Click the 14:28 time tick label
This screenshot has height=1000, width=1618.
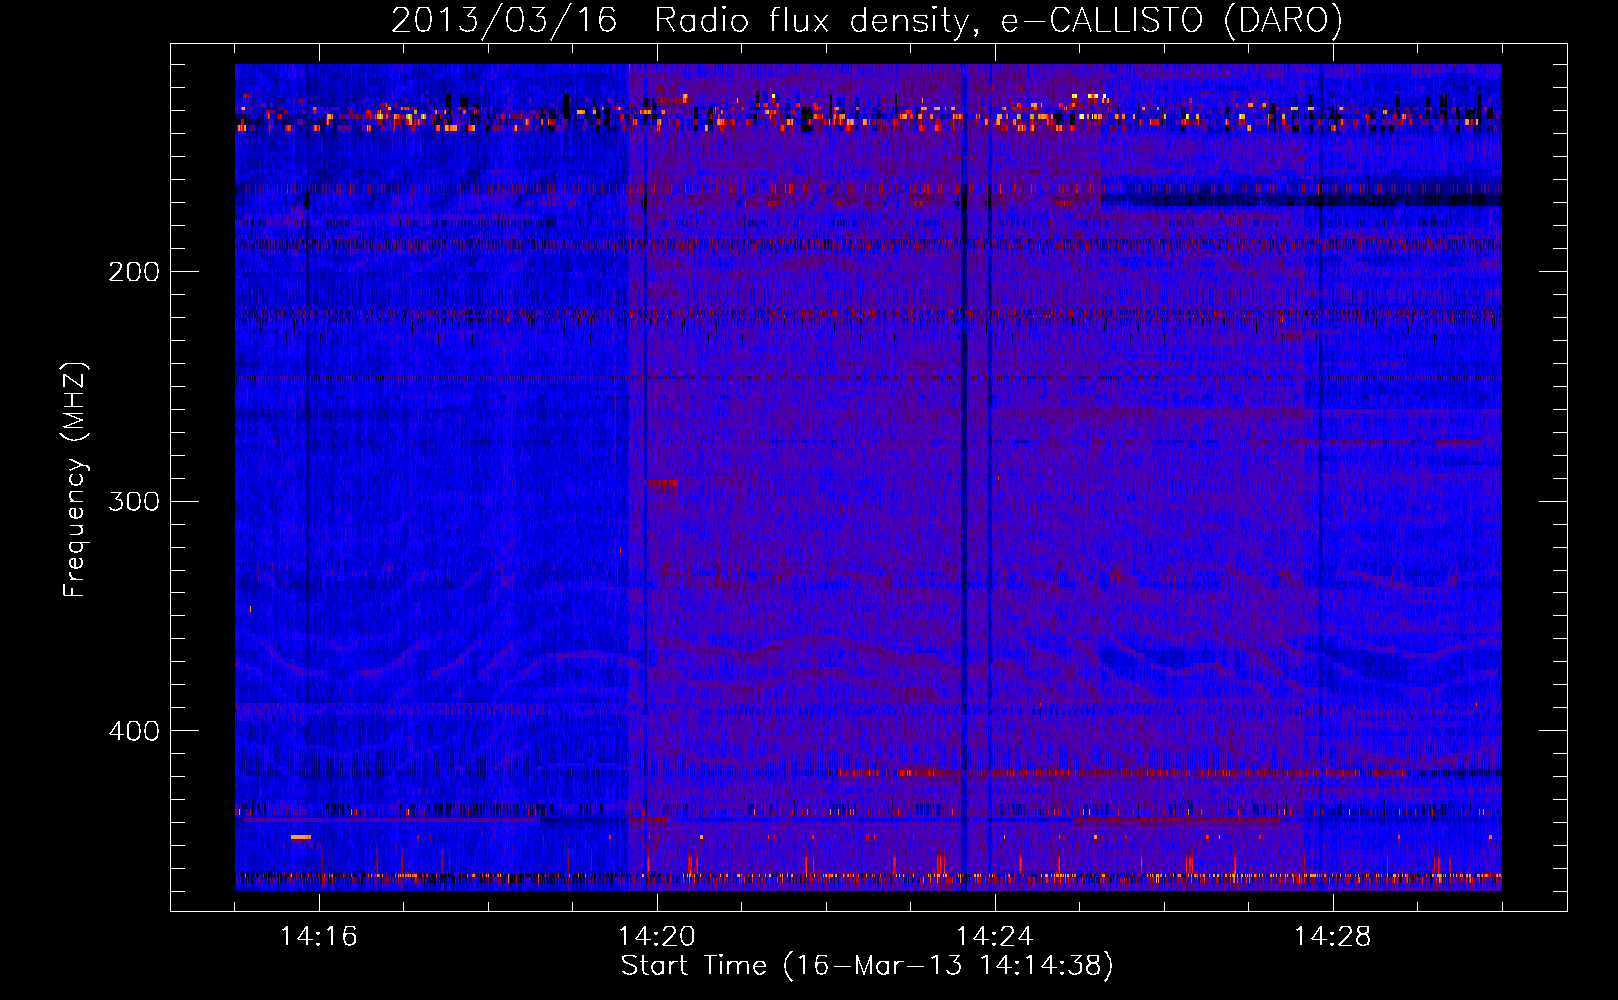(1333, 936)
